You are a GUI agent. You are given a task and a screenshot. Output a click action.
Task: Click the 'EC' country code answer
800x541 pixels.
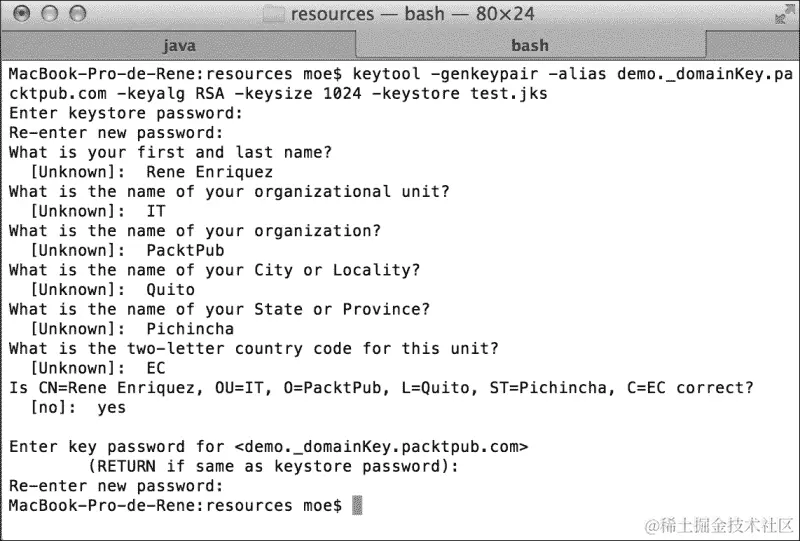156,368
